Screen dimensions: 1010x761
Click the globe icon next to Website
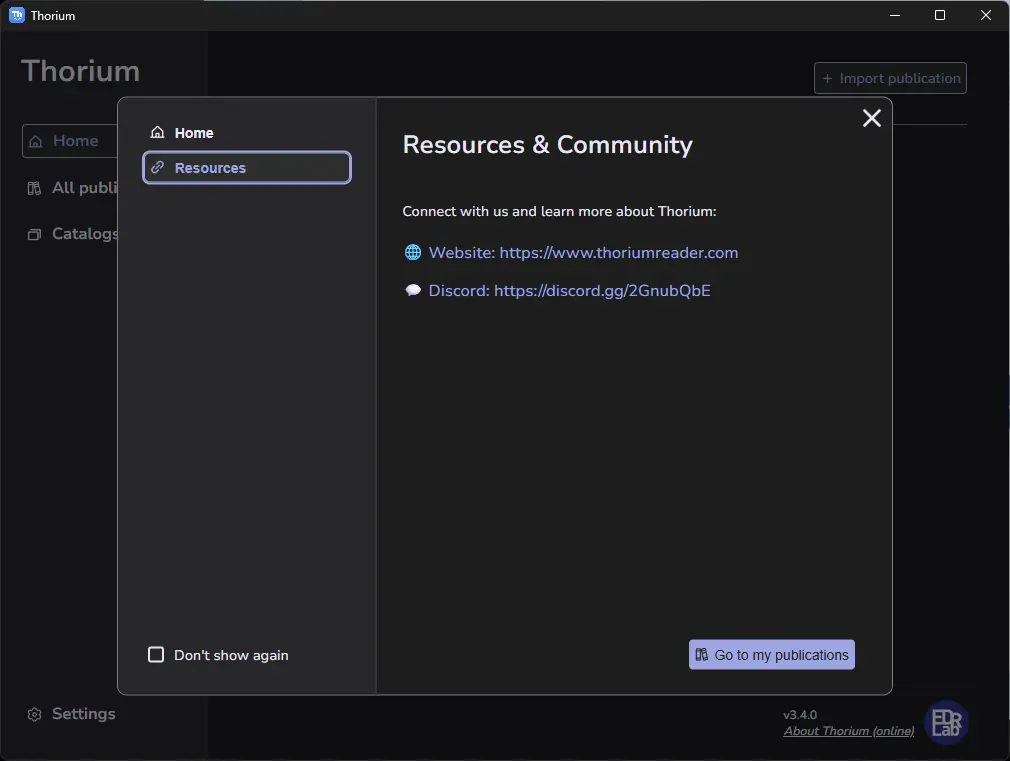[413, 253]
